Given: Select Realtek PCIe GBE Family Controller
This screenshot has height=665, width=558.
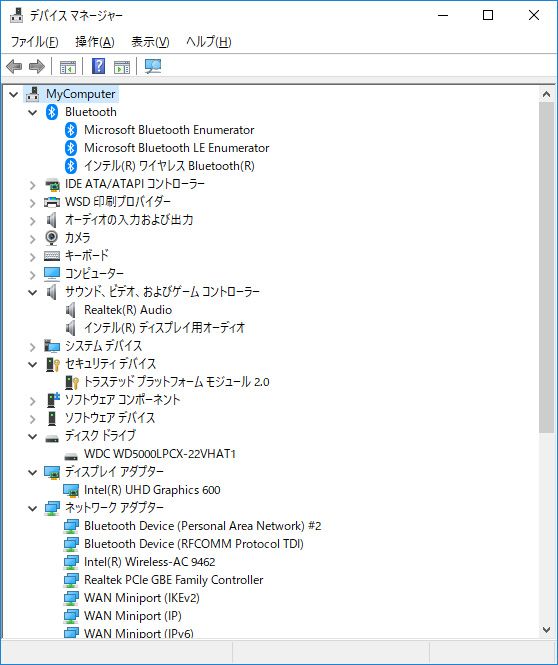Looking at the screenshot, I should point(173,580).
